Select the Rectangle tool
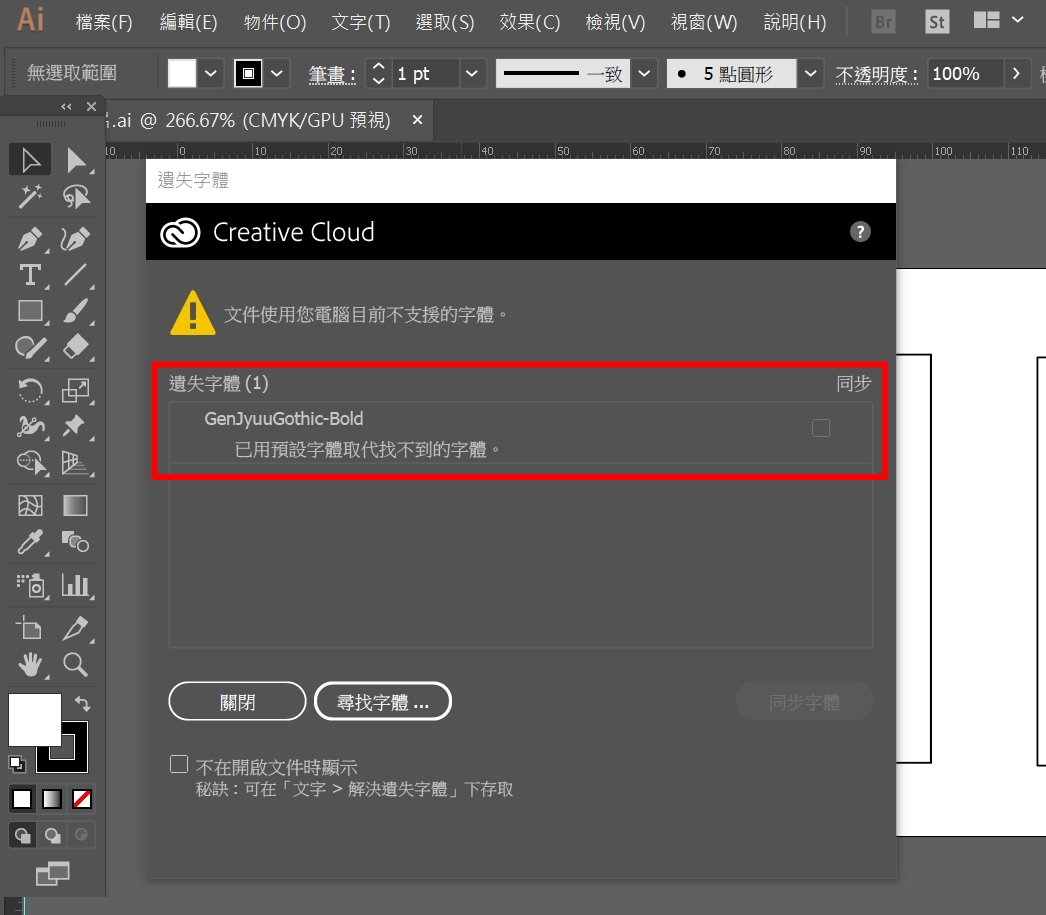This screenshot has width=1046, height=915. pos(30,311)
